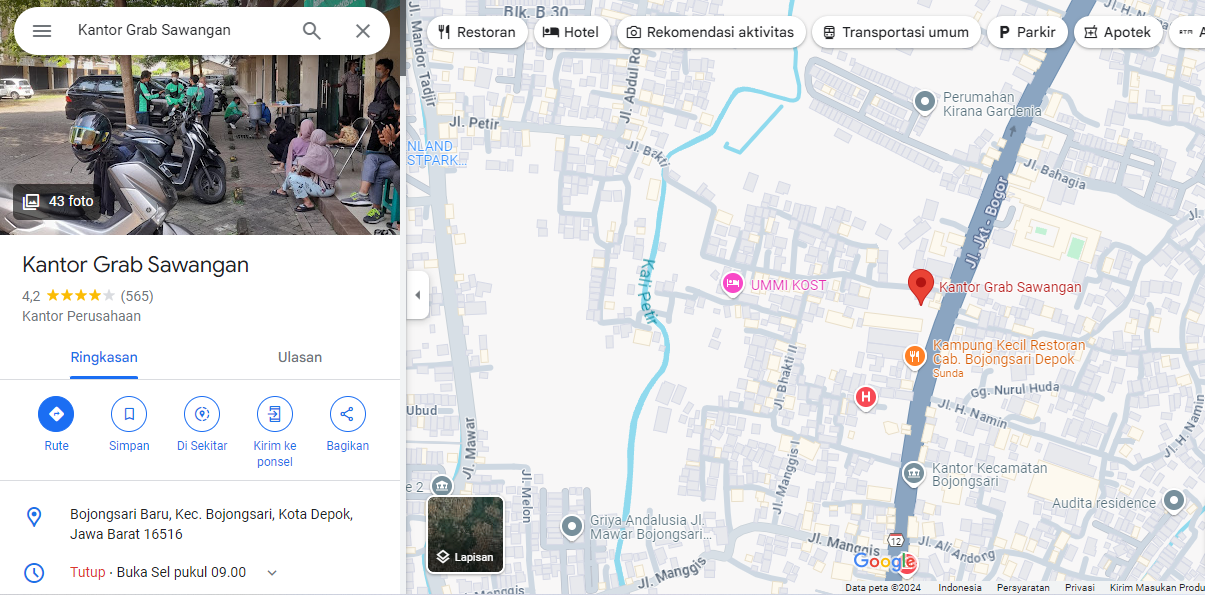Click the Rute directions icon

pyautogui.click(x=56, y=414)
